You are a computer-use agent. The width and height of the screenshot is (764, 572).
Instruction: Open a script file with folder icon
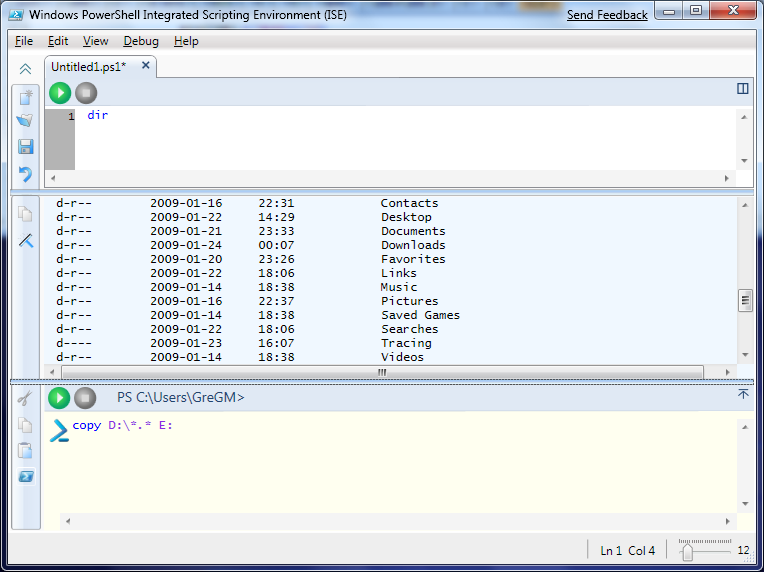25,120
